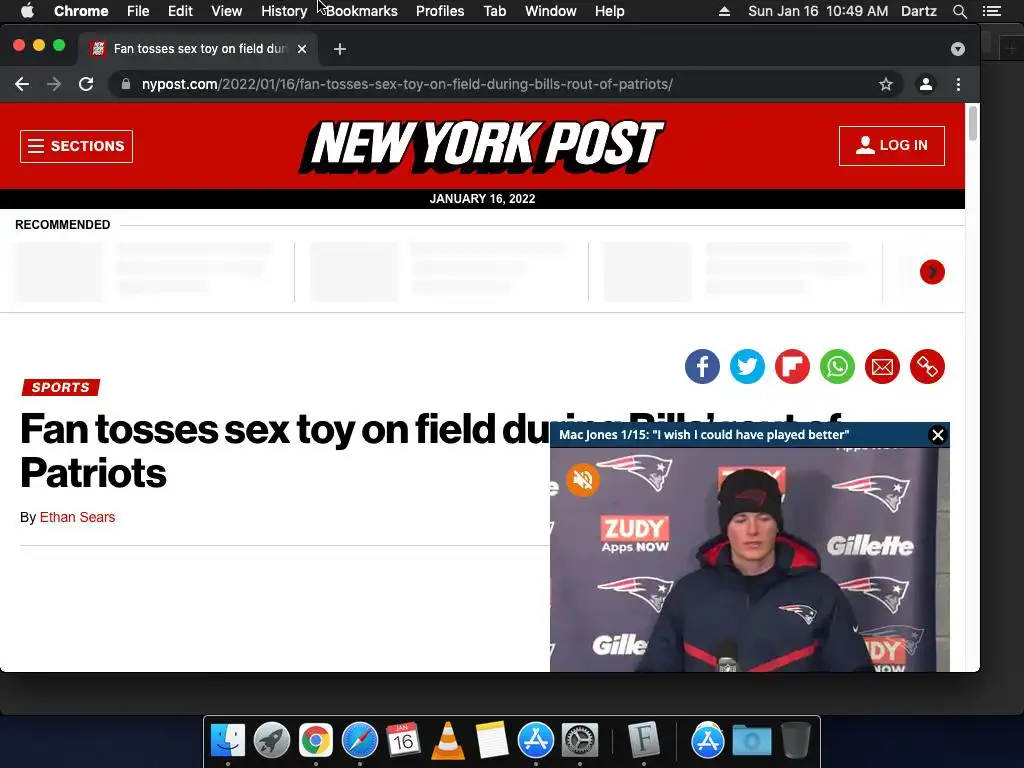Image resolution: width=1024 pixels, height=768 pixels.
Task: Share article via Flipboard icon
Action: click(x=792, y=366)
